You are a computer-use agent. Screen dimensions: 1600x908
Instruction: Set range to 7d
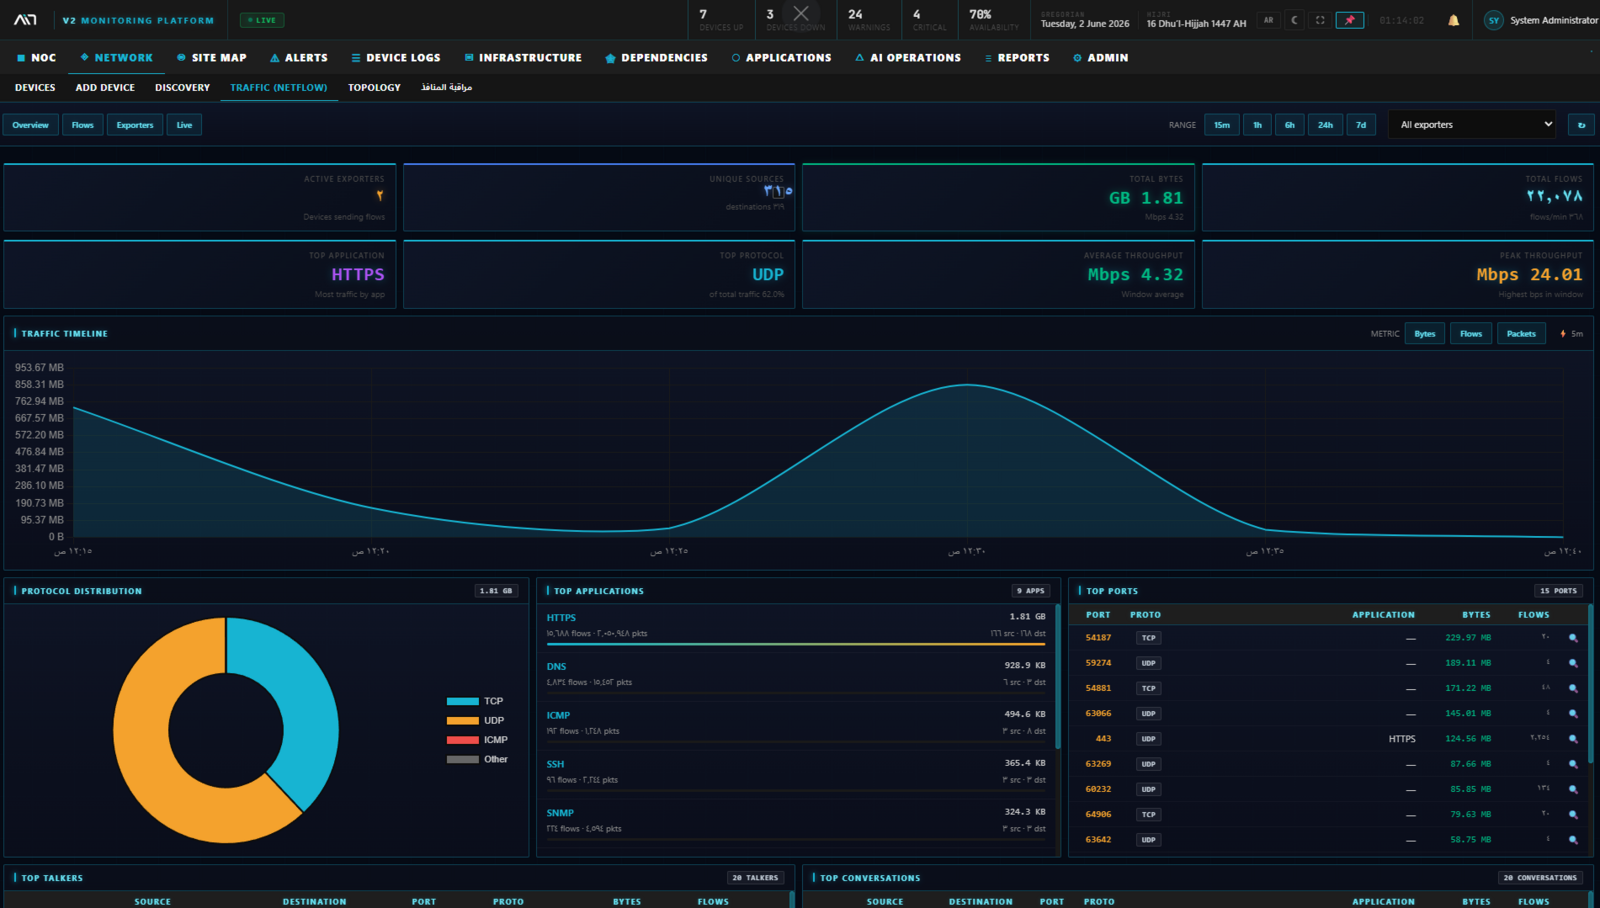[1361, 125]
